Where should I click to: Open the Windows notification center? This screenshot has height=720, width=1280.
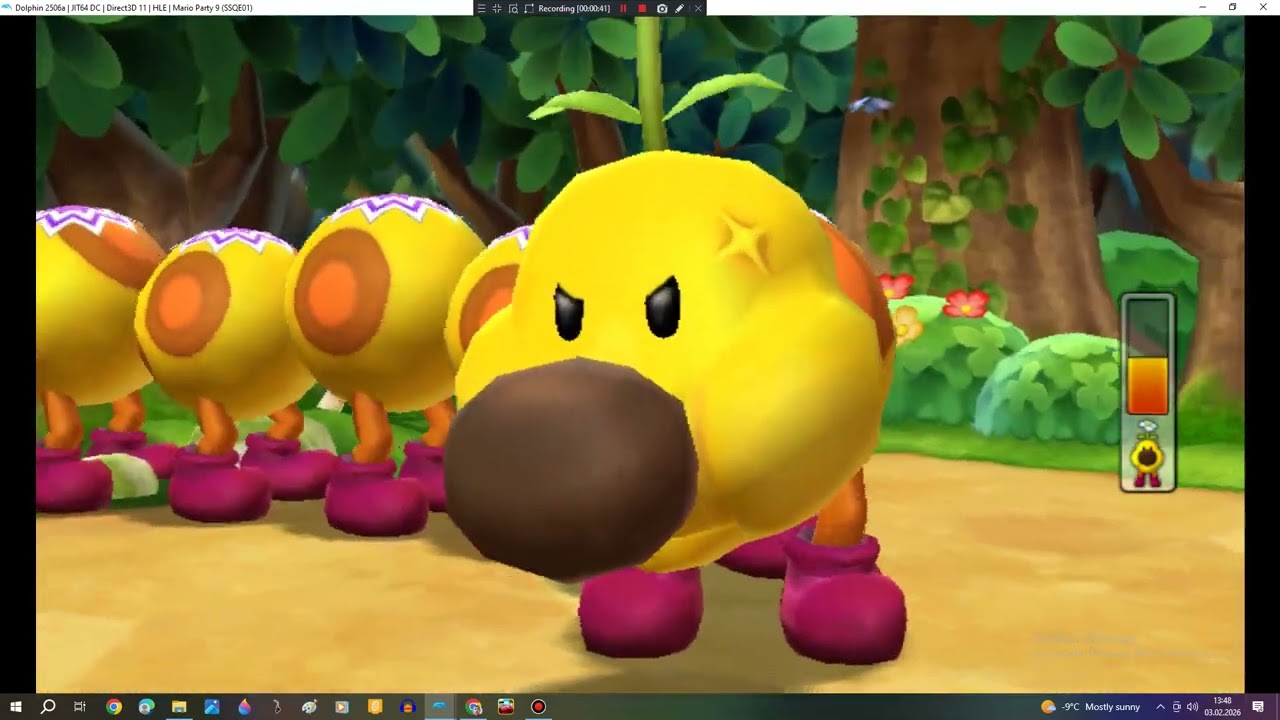[x=1258, y=707]
